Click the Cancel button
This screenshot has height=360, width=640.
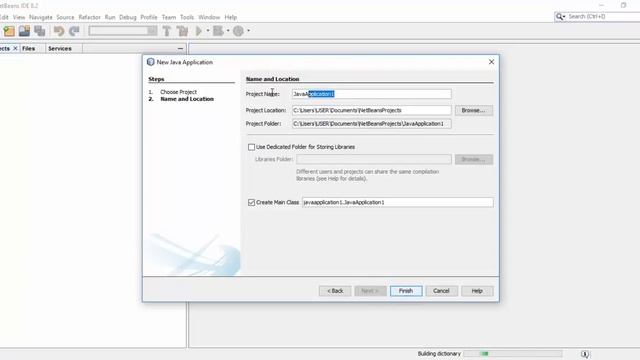tap(441, 291)
